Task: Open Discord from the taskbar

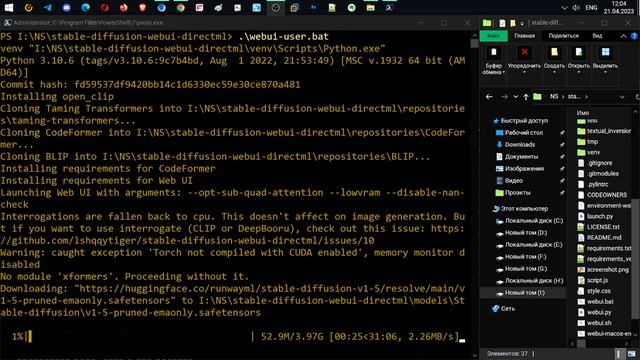Action: (x=67, y=7)
